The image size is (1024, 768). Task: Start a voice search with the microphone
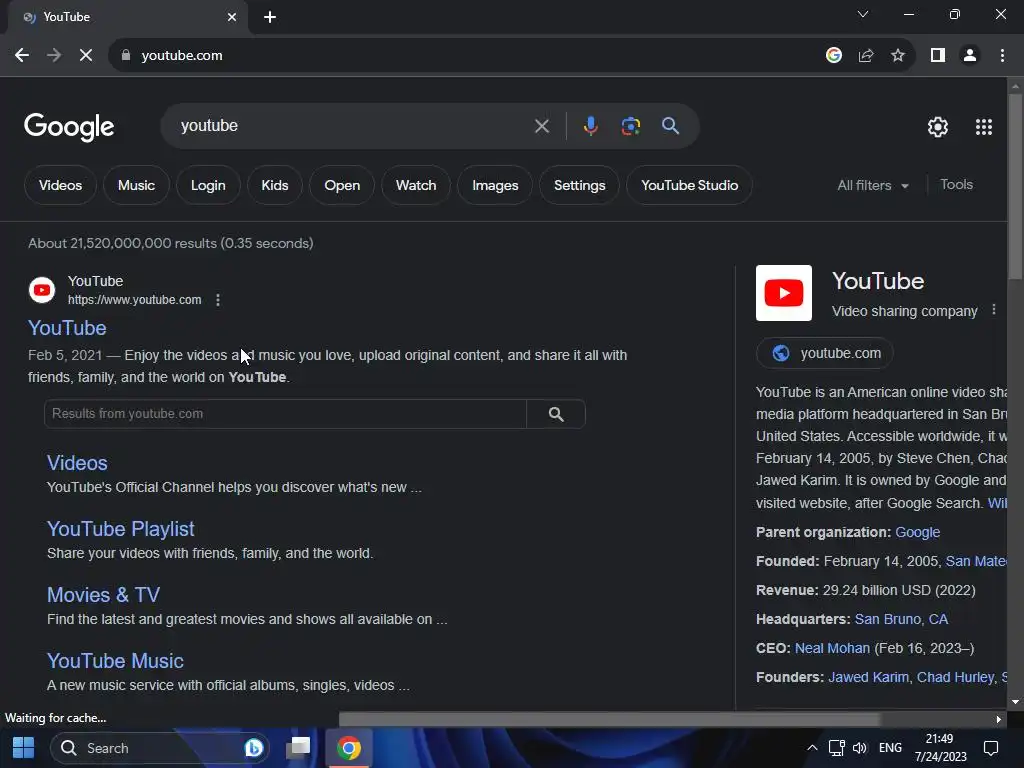pyautogui.click(x=590, y=126)
